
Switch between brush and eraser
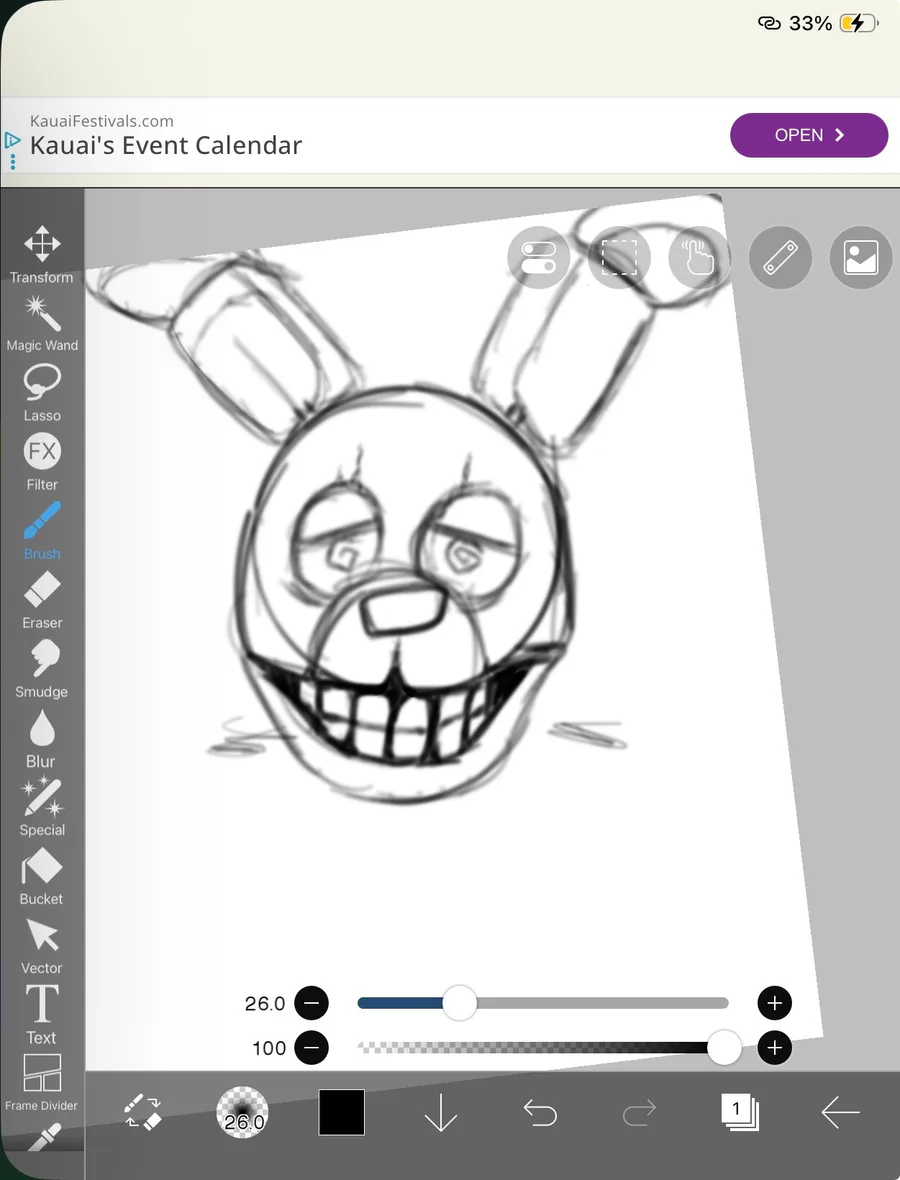pos(142,1112)
